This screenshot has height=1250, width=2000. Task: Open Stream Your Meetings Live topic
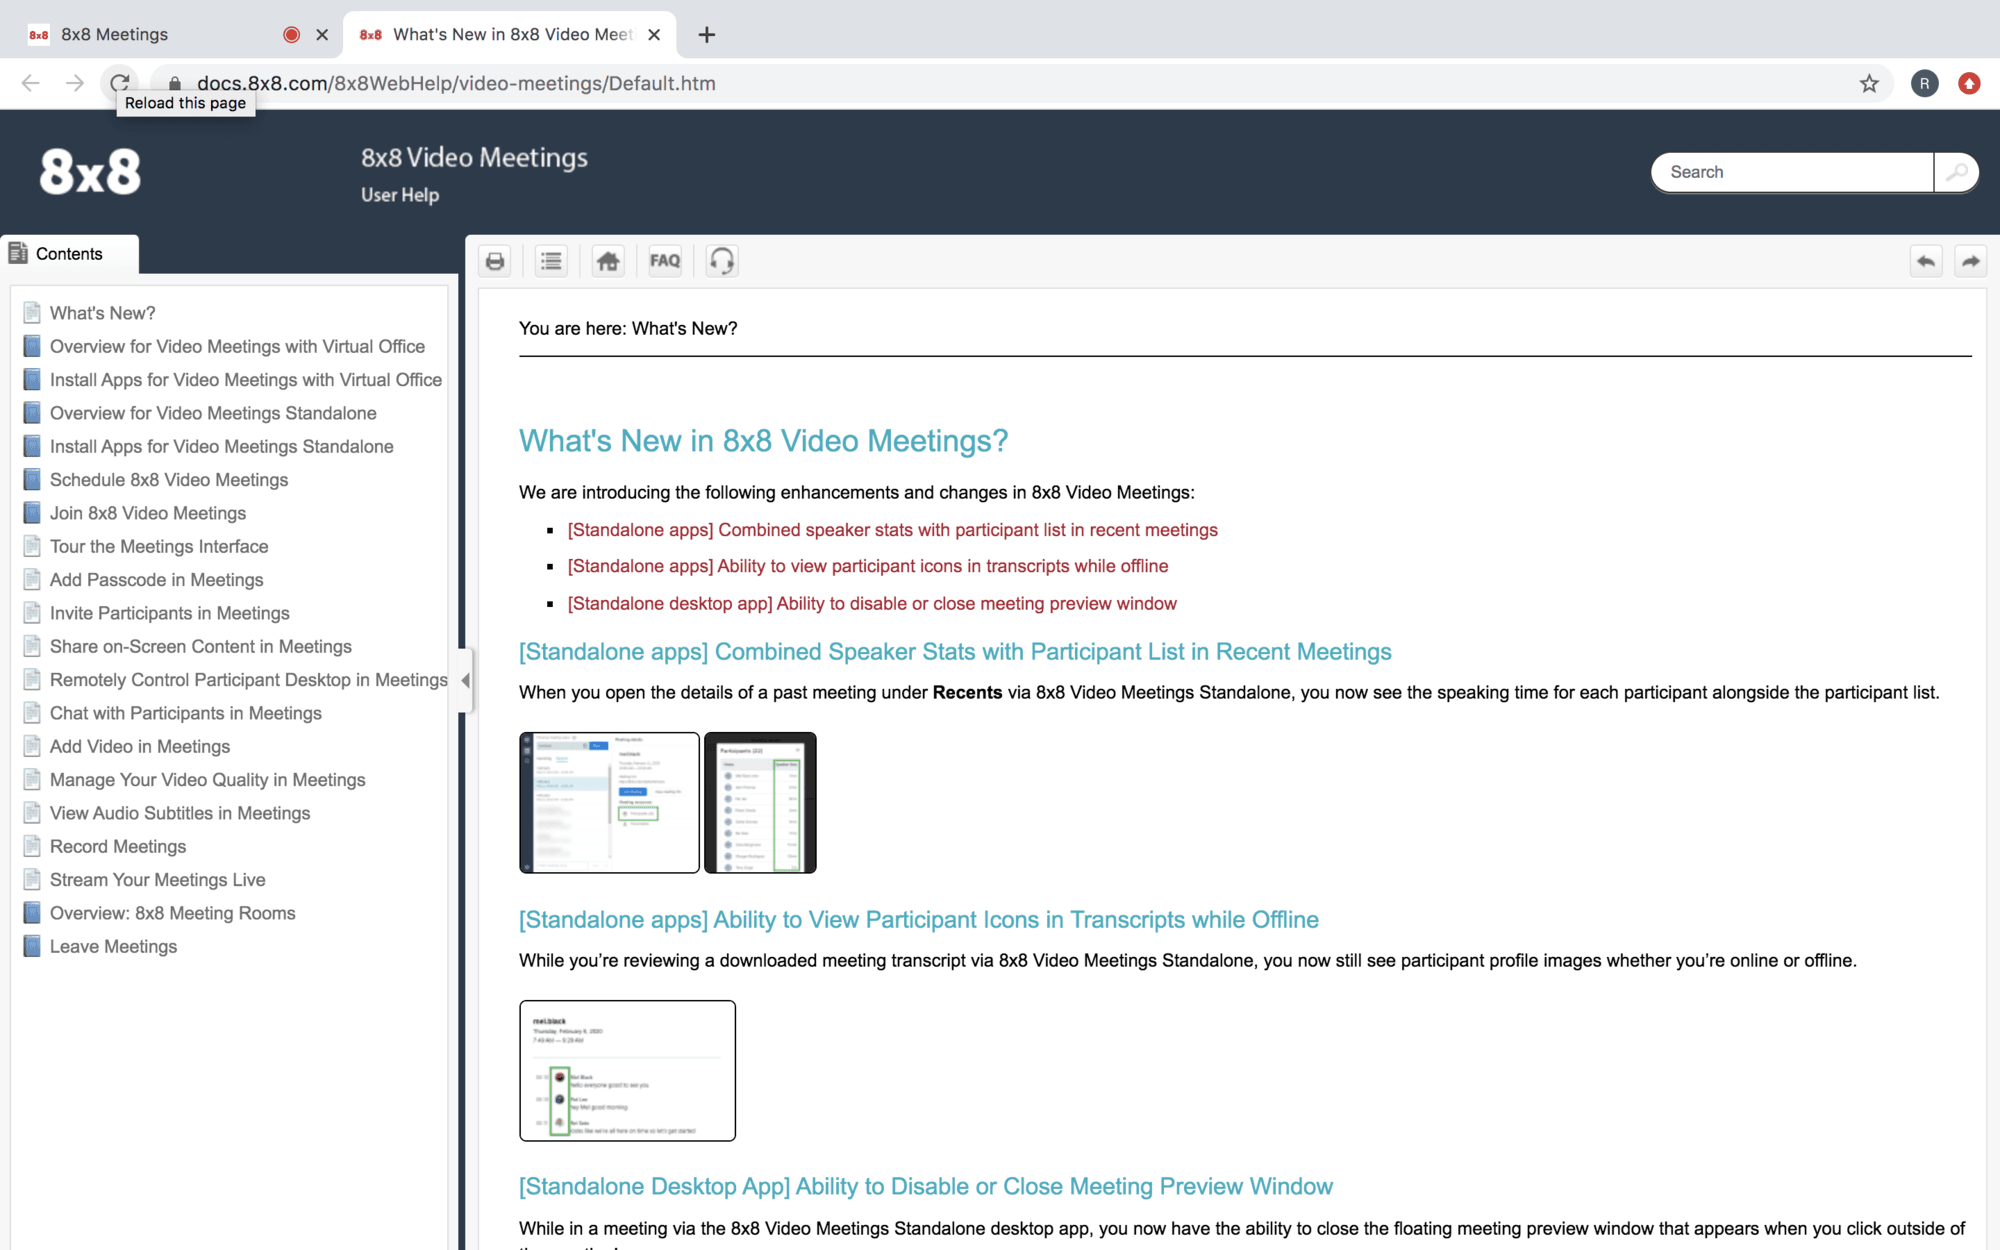[157, 880]
